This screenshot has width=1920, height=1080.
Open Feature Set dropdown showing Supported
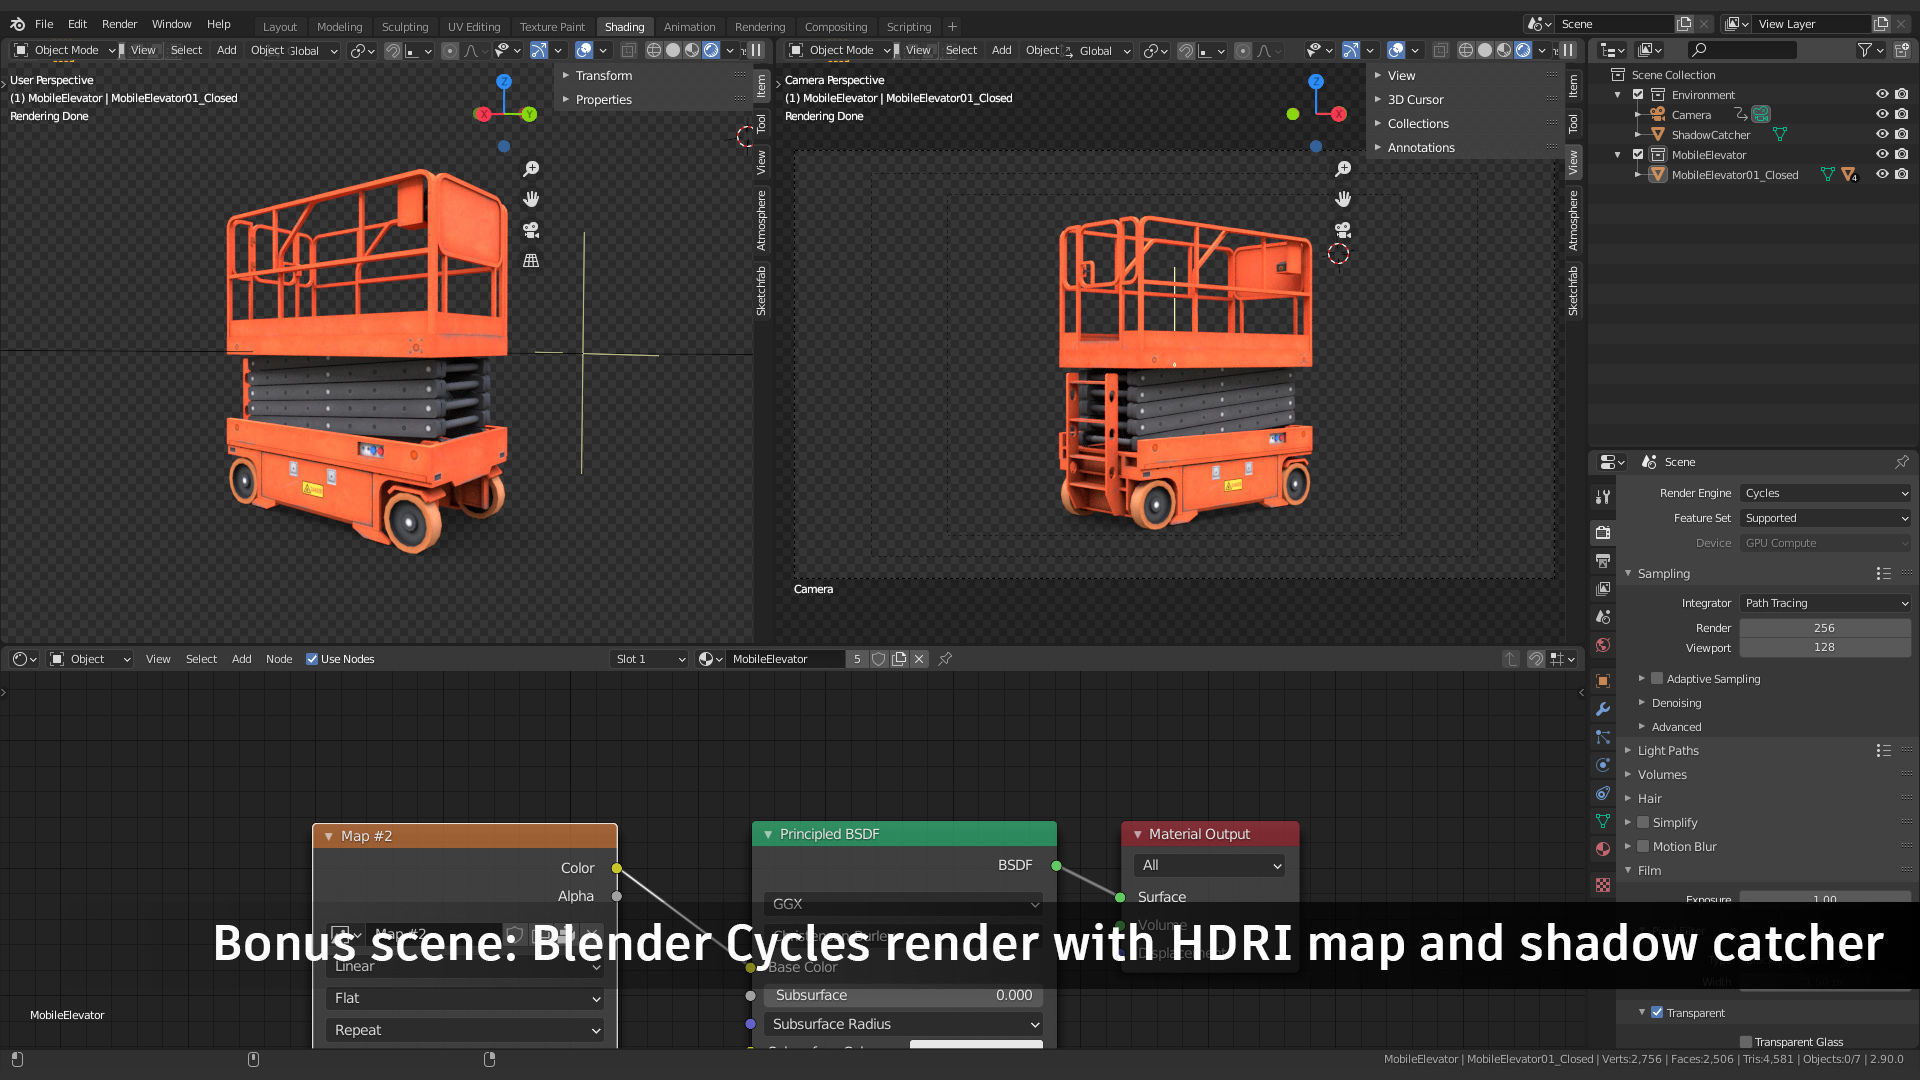click(x=1825, y=518)
